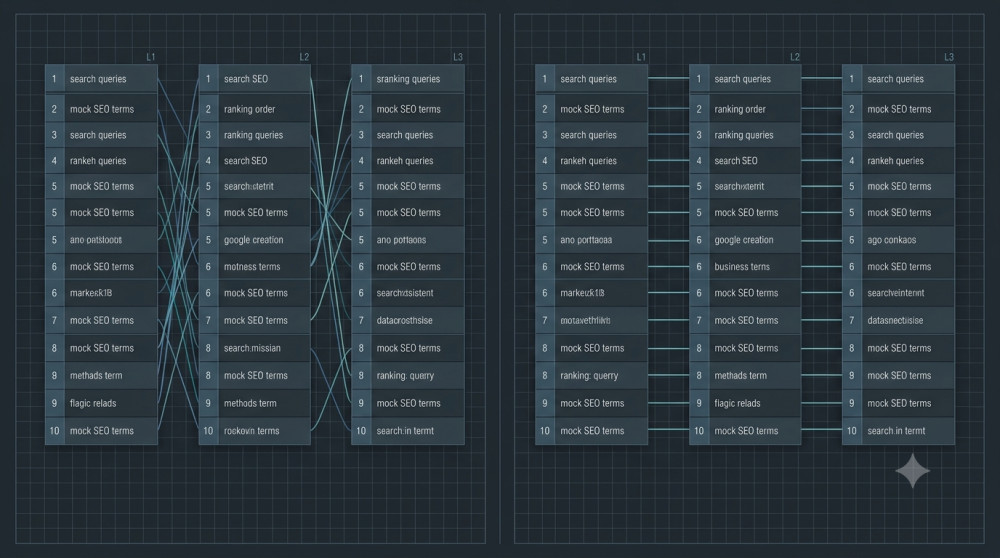This screenshot has height=558, width=1000.
Task: Click "search.in termt" in the straight-lines panel
Action: (898, 430)
